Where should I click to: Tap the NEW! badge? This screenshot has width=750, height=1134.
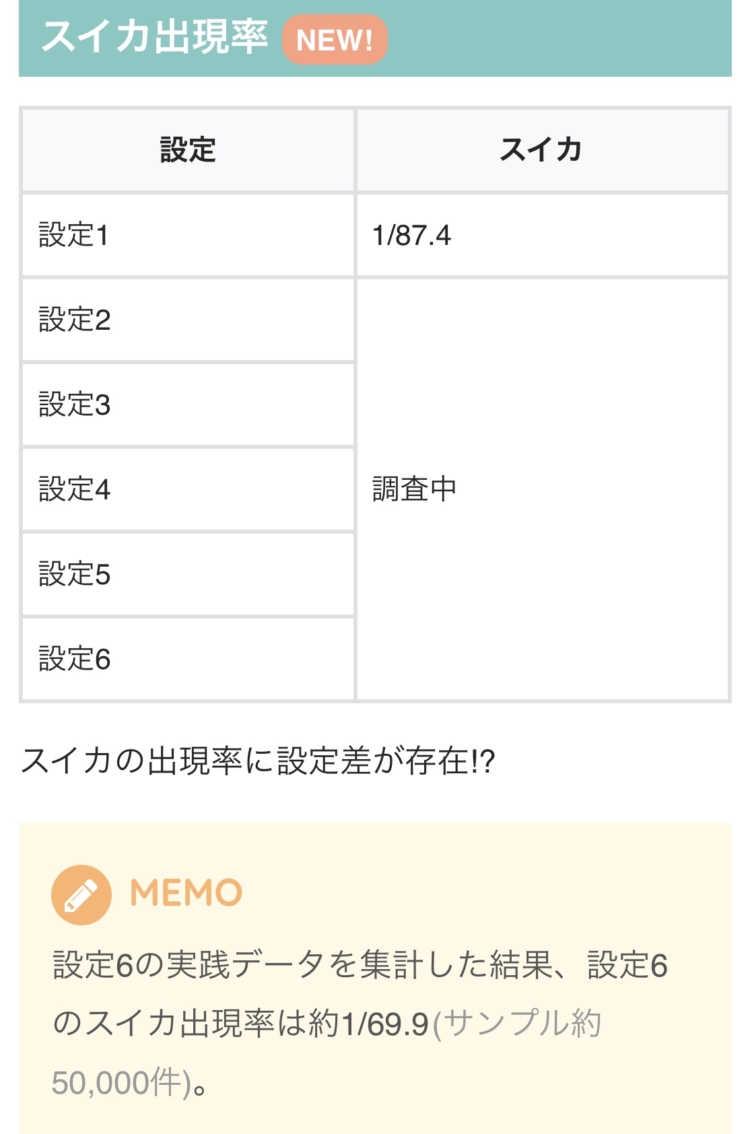coord(334,40)
